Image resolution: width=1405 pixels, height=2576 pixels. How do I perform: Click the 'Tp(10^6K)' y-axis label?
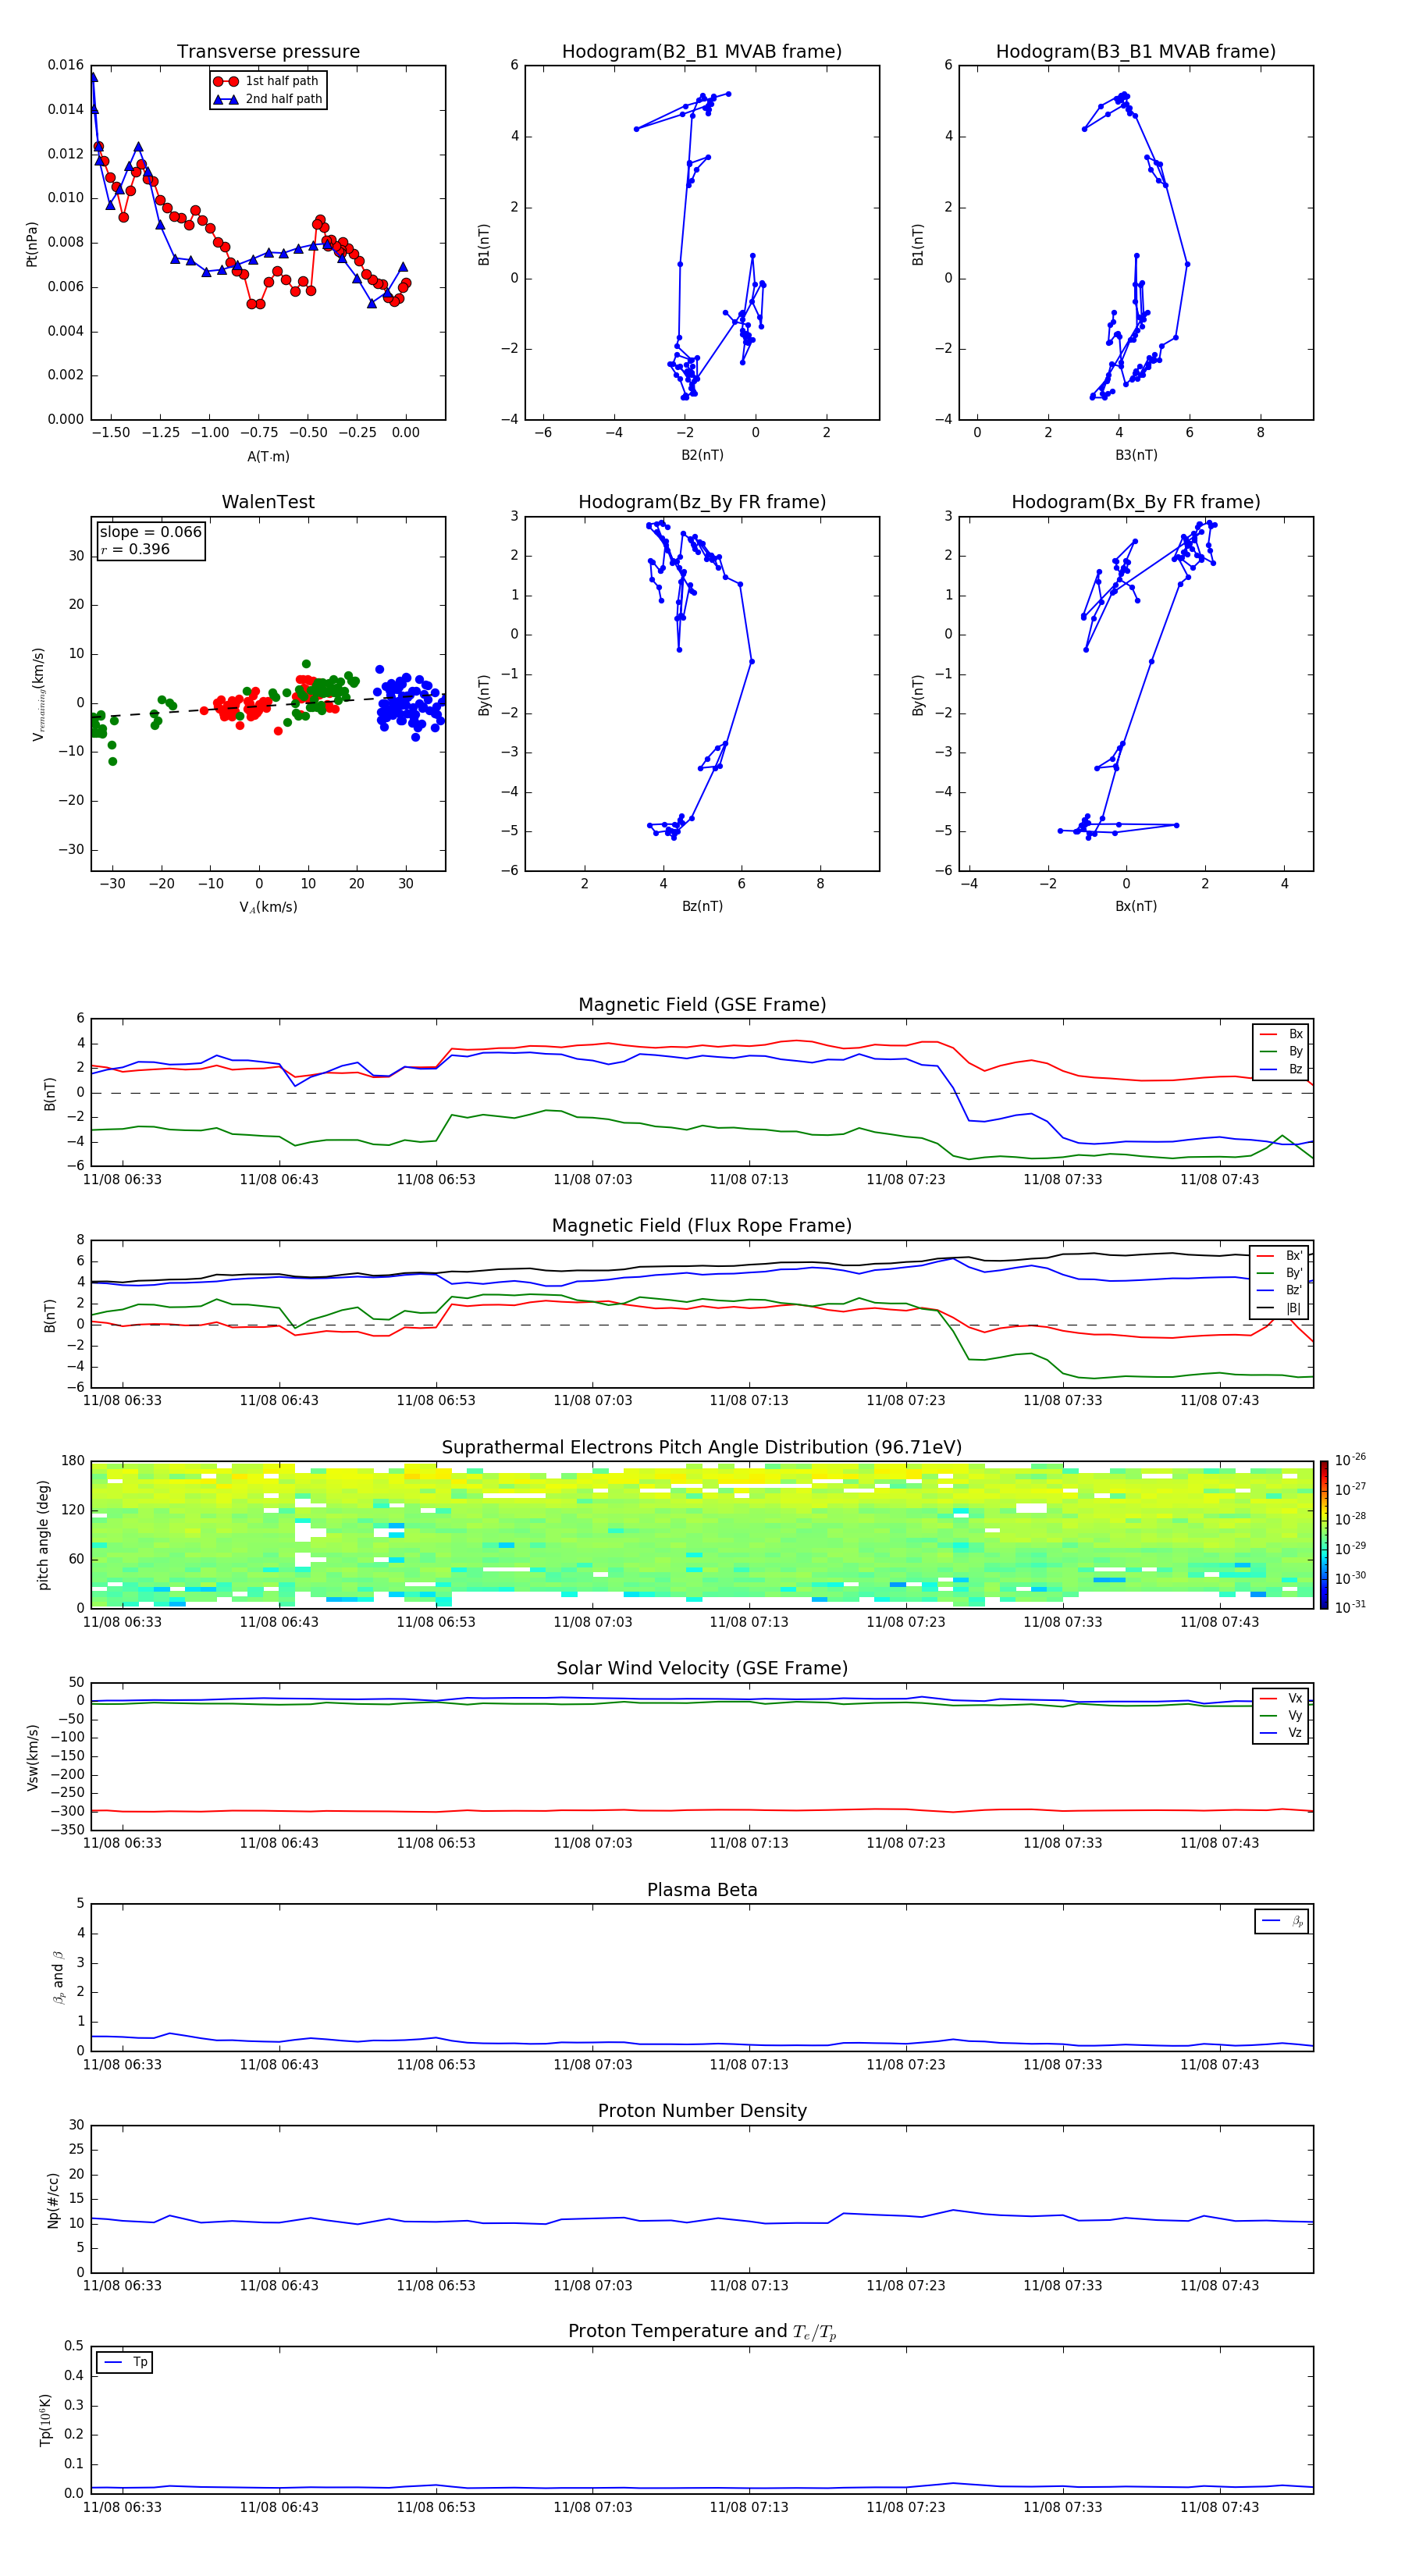[x=46, y=2420]
